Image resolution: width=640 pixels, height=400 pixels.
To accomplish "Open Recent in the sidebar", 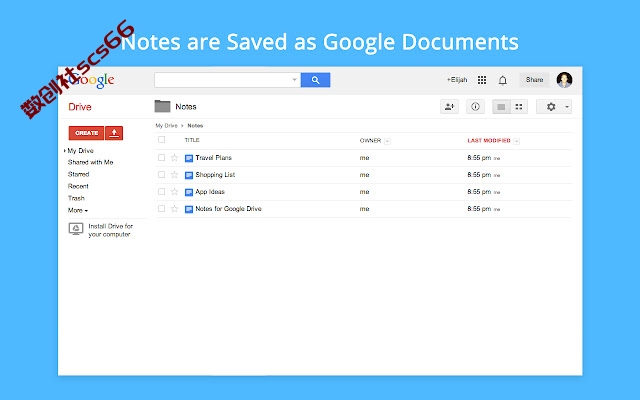I will tap(78, 186).
